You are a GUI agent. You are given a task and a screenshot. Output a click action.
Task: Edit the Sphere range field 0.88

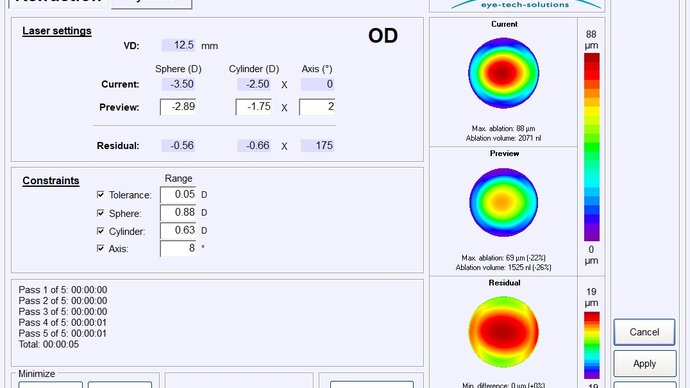point(178,212)
